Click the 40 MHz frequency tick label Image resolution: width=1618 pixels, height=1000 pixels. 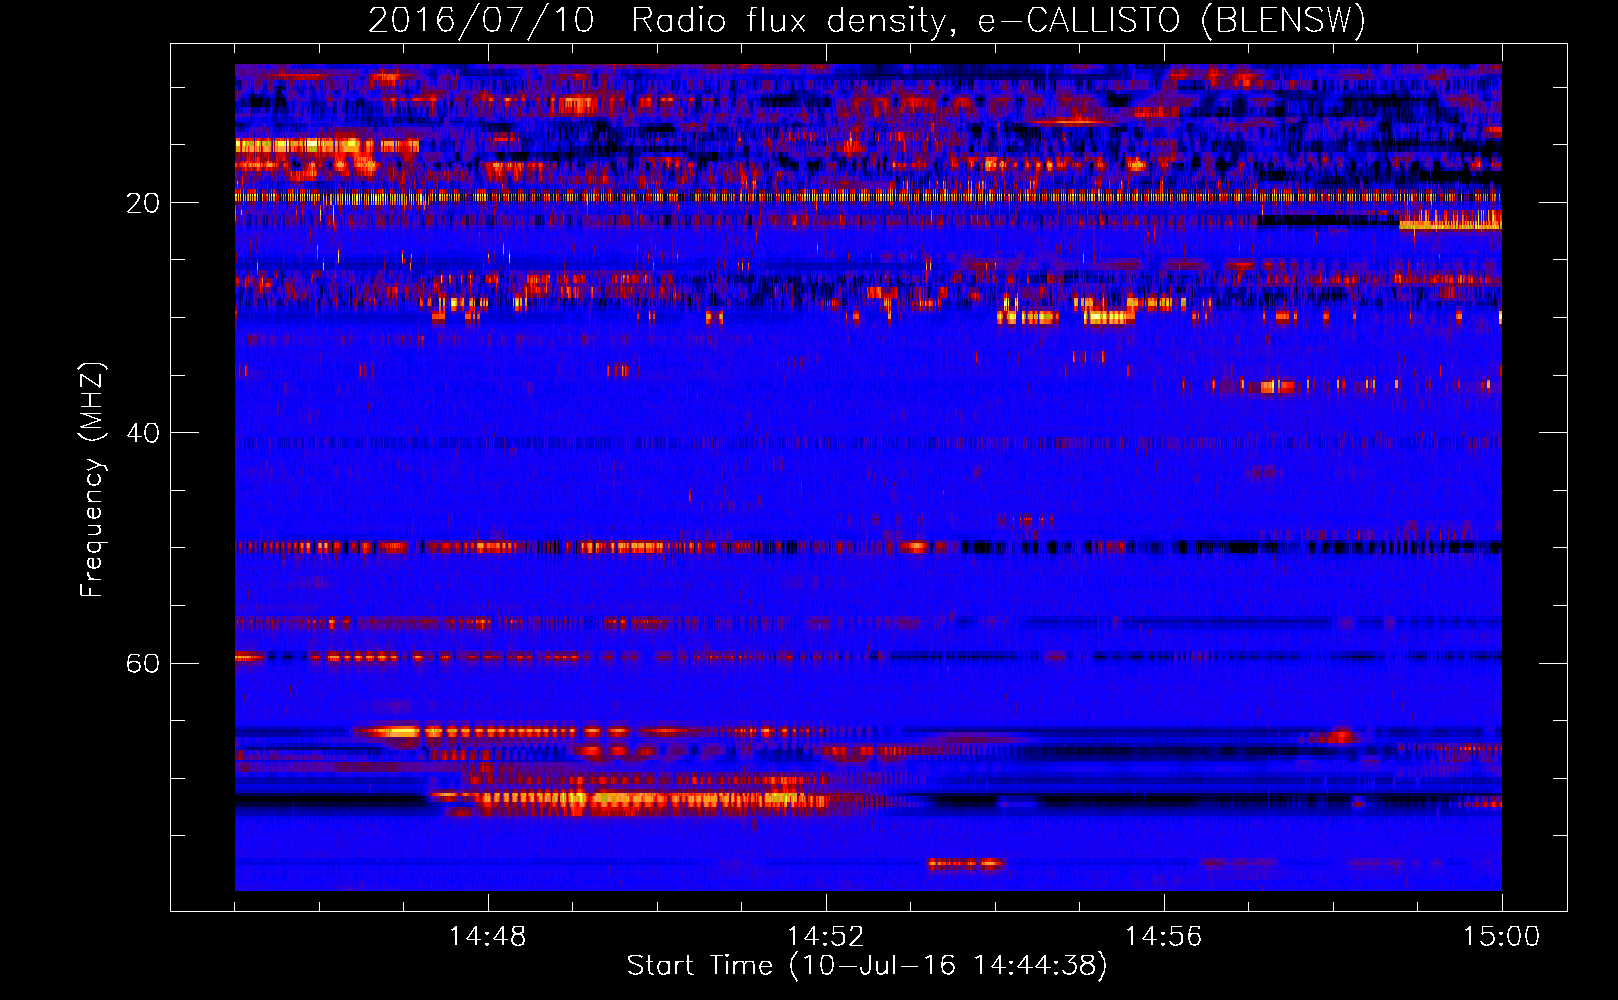pyautogui.click(x=143, y=433)
